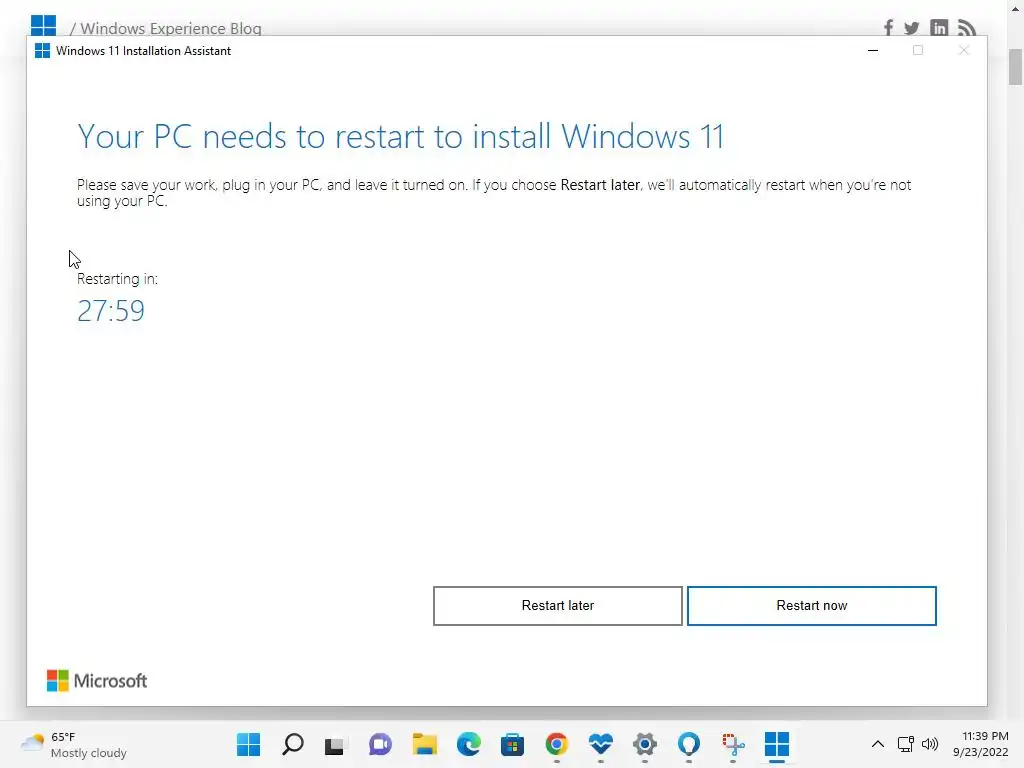The image size is (1024, 768).
Task: Open Microsoft Store from taskbar
Action: coord(513,744)
